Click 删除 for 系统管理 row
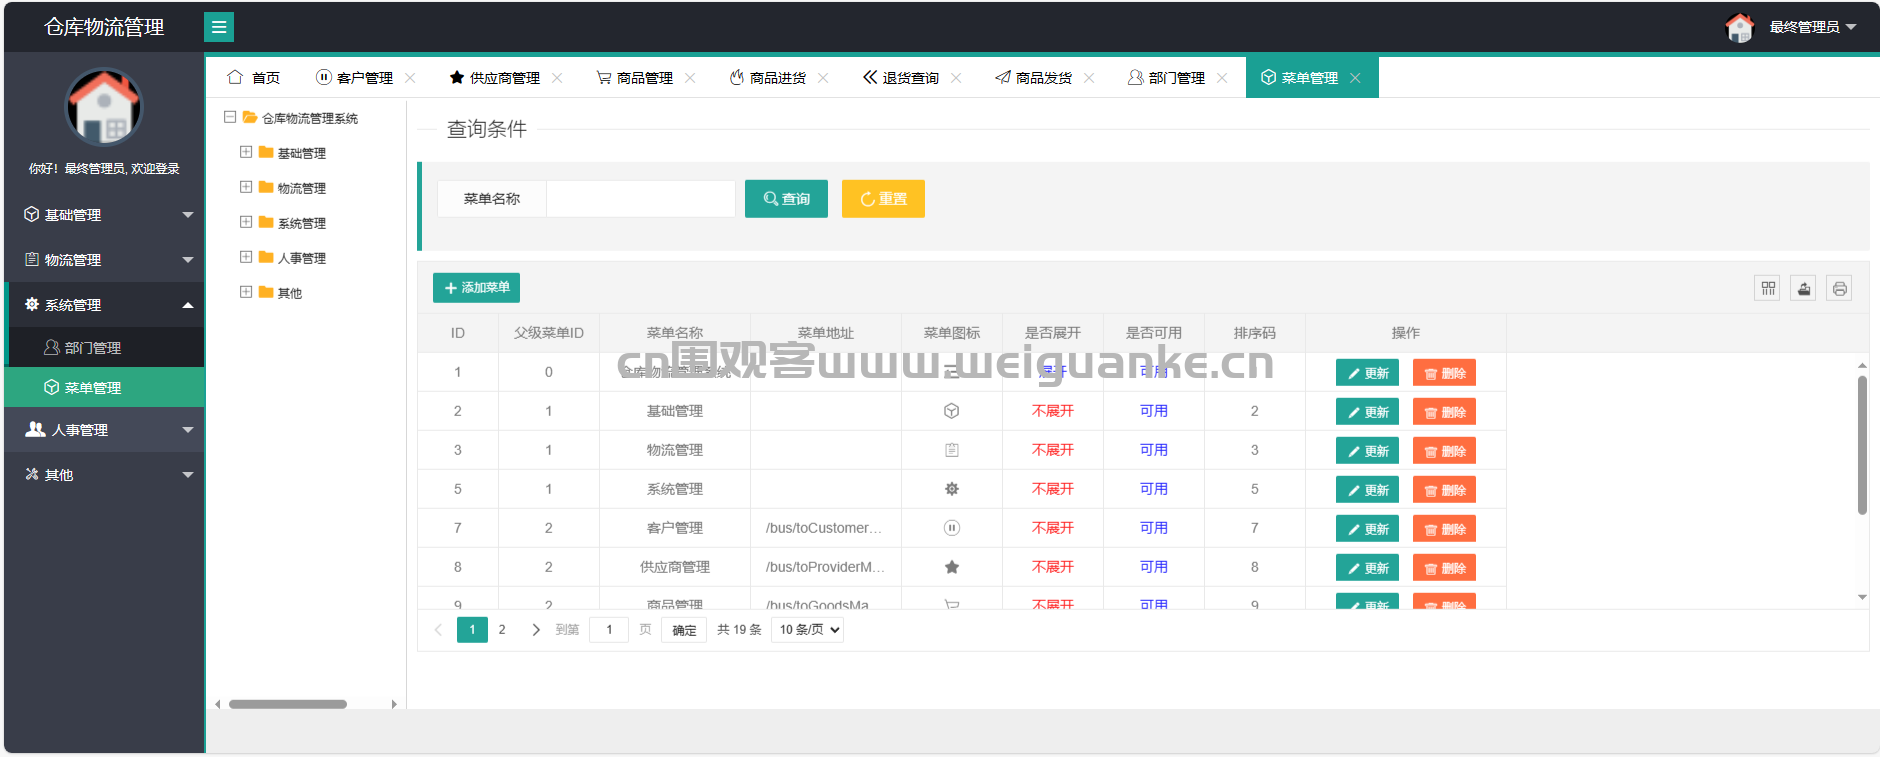The width and height of the screenshot is (1880, 757). 1444,490
